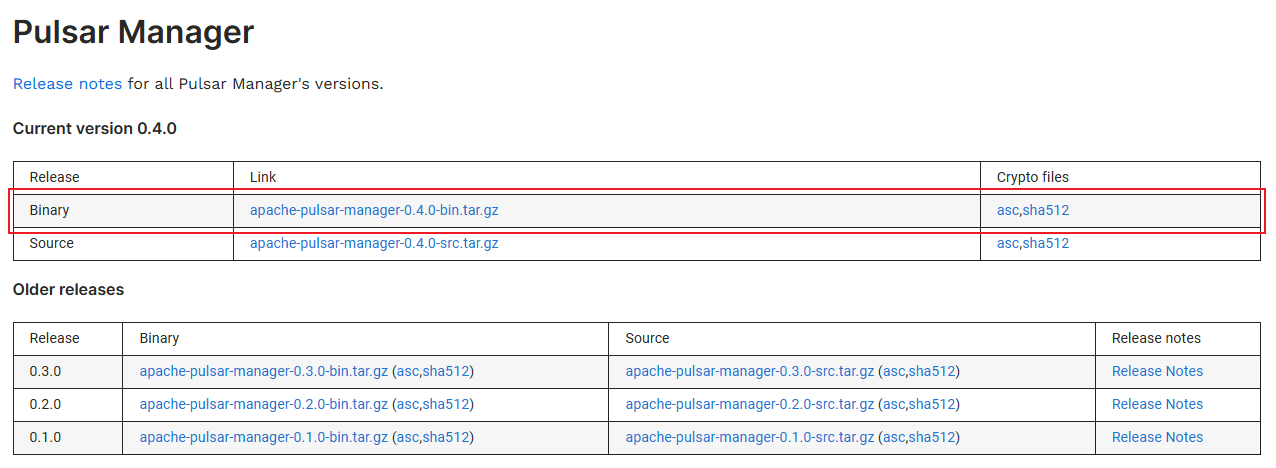
Task: Download apache-pulsar-manager-0.3.0-bin.tar.gz
Action: pyautogui.click(x=264, y=371)
